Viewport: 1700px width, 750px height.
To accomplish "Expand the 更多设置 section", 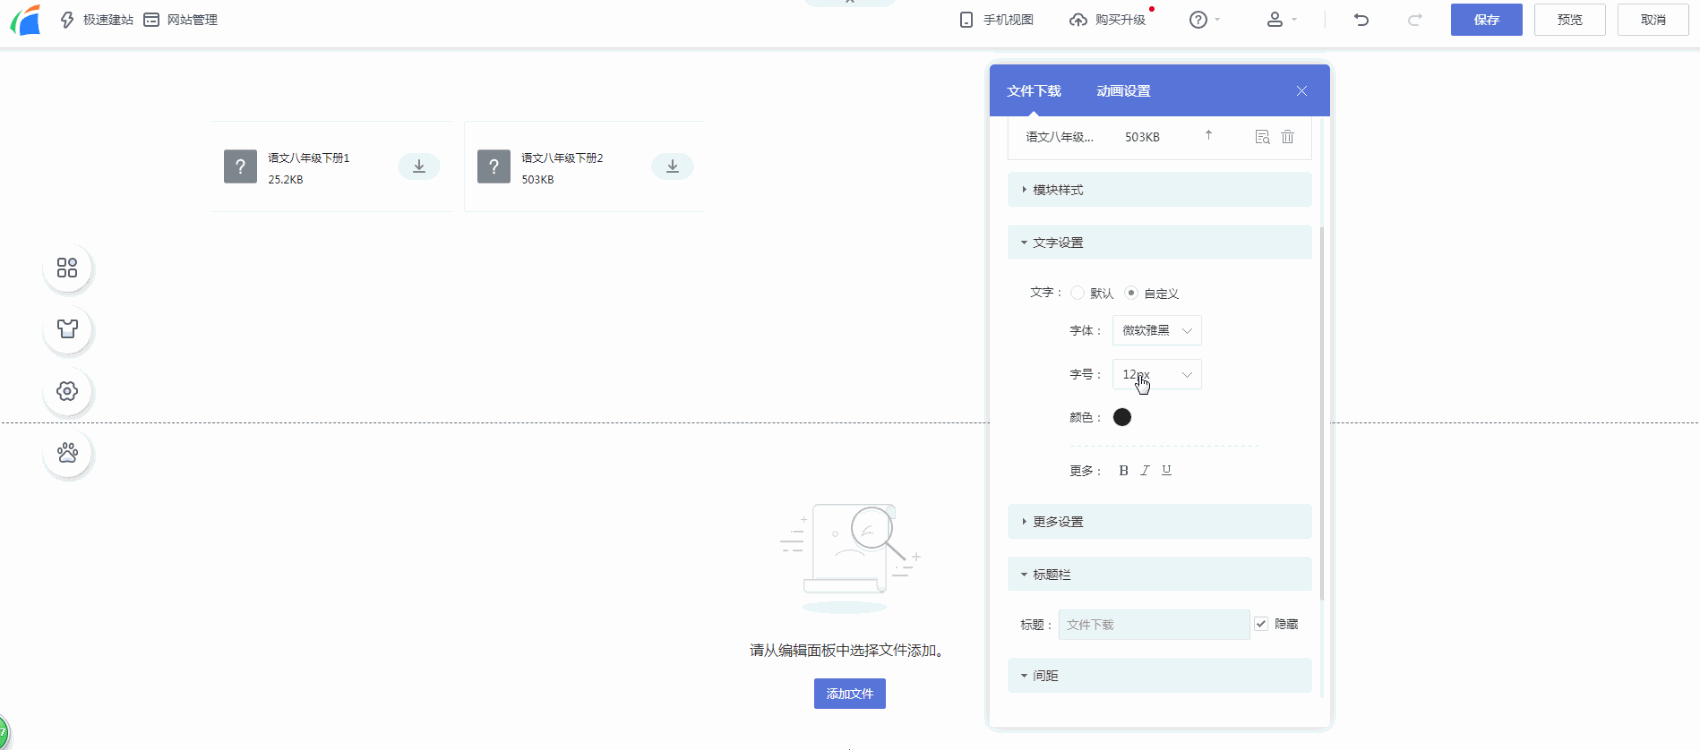I will (1160, 522).
